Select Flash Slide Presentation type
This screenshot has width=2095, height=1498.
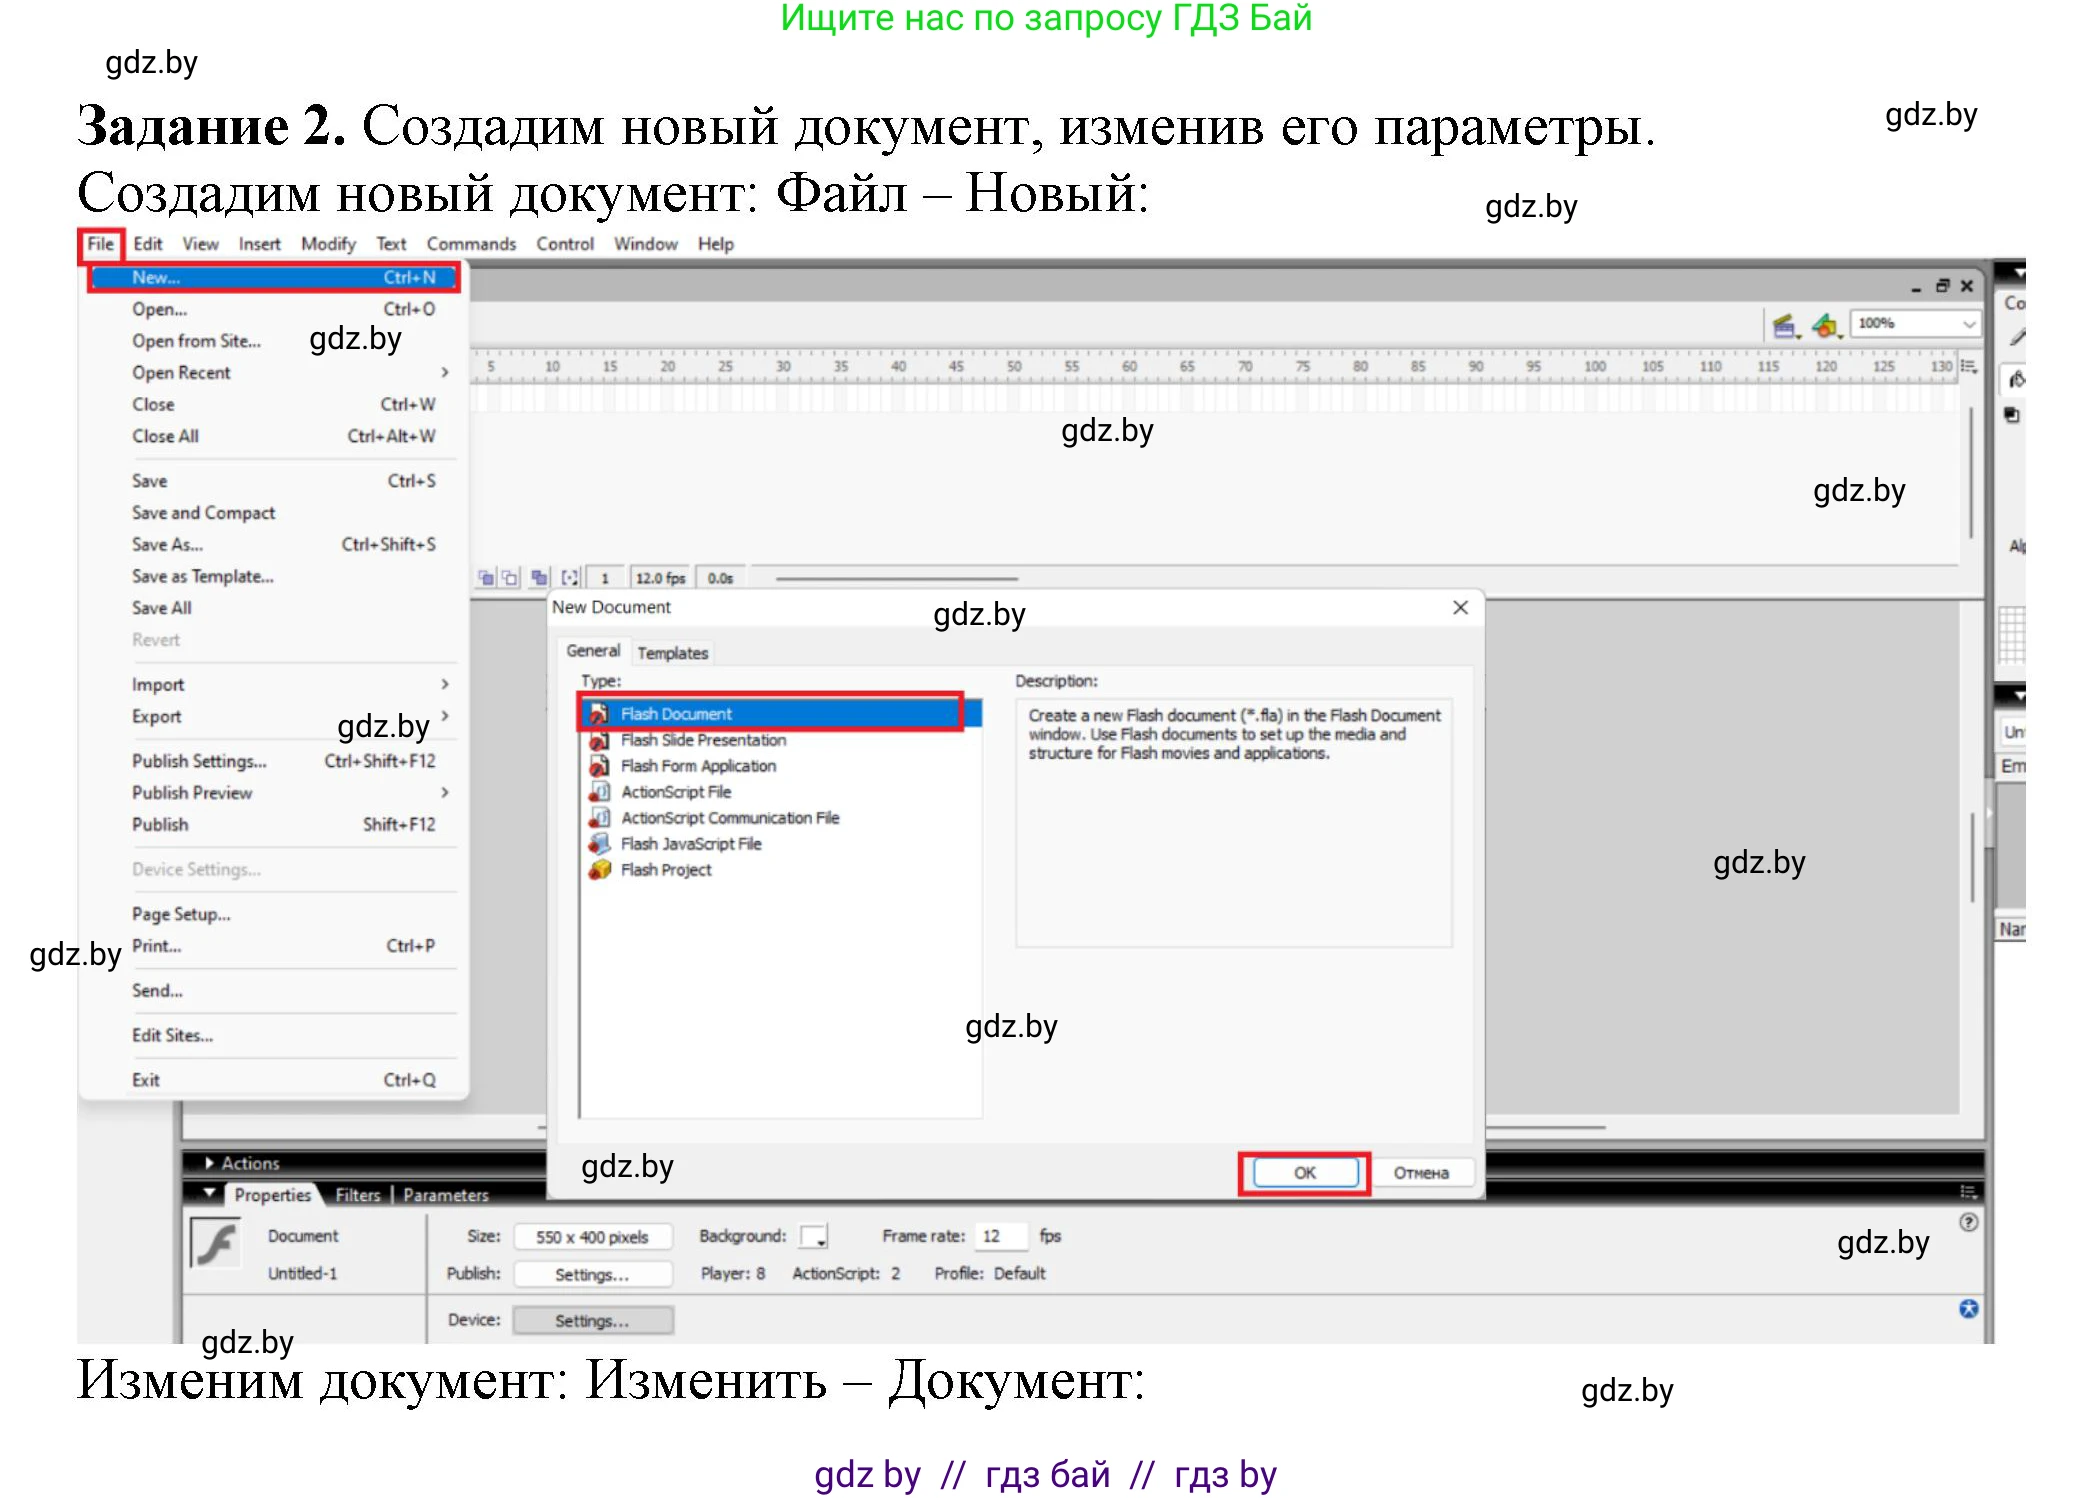(702, 740)
